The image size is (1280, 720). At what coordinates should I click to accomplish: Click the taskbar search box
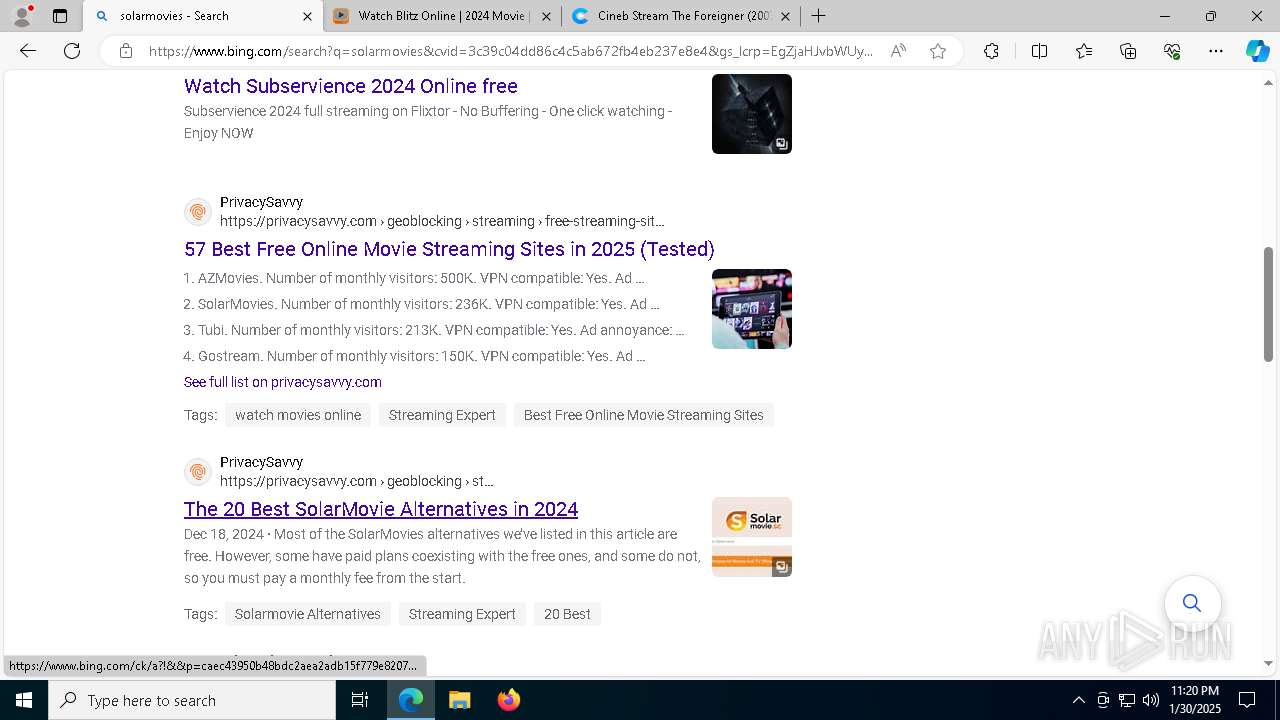pyautogui.click(x=192, y=700)
